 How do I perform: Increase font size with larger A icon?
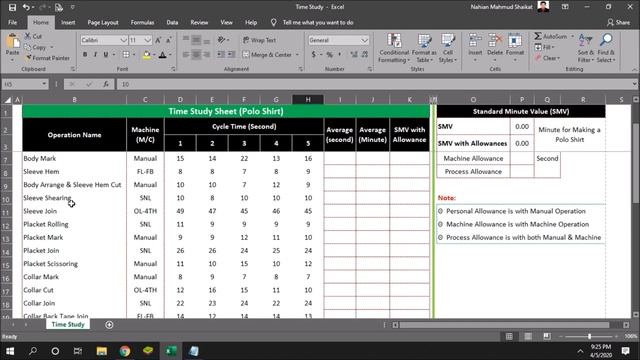[158, 40]
